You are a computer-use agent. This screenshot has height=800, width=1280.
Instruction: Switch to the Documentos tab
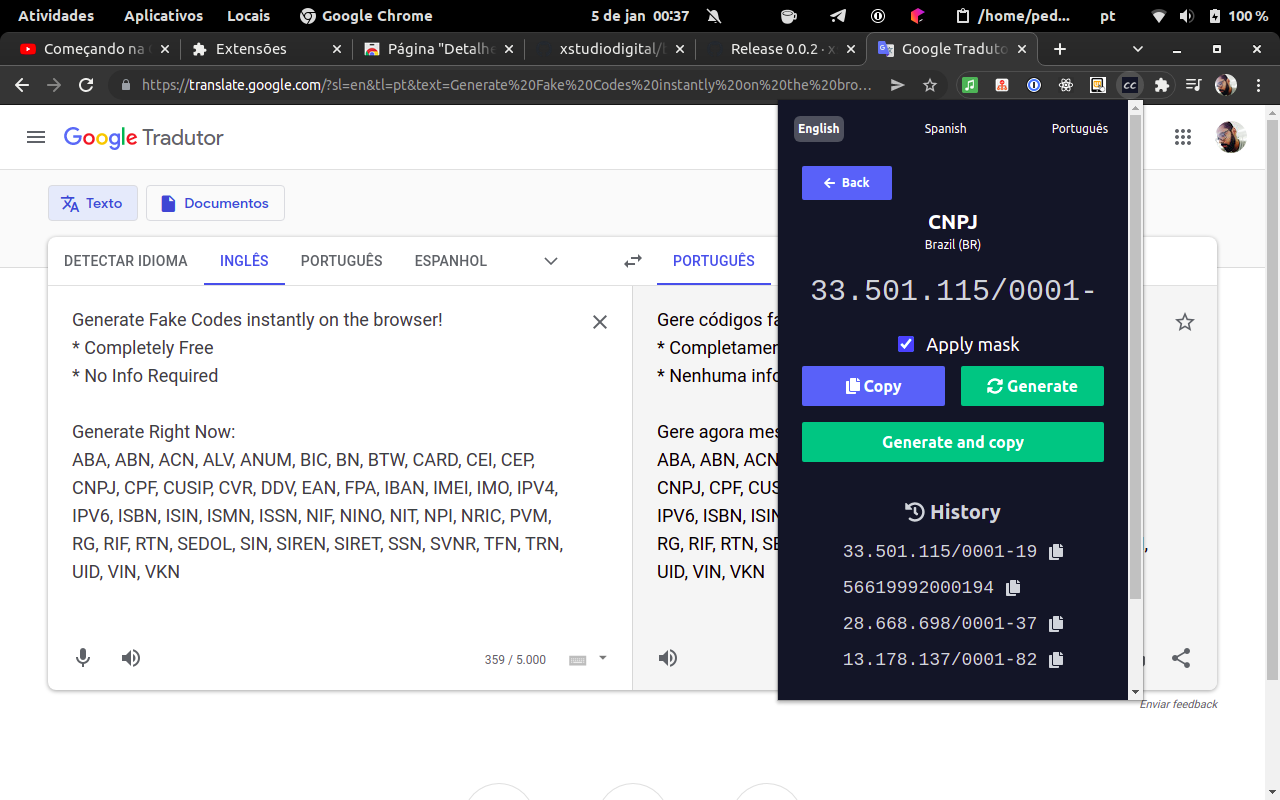(215, 203)
